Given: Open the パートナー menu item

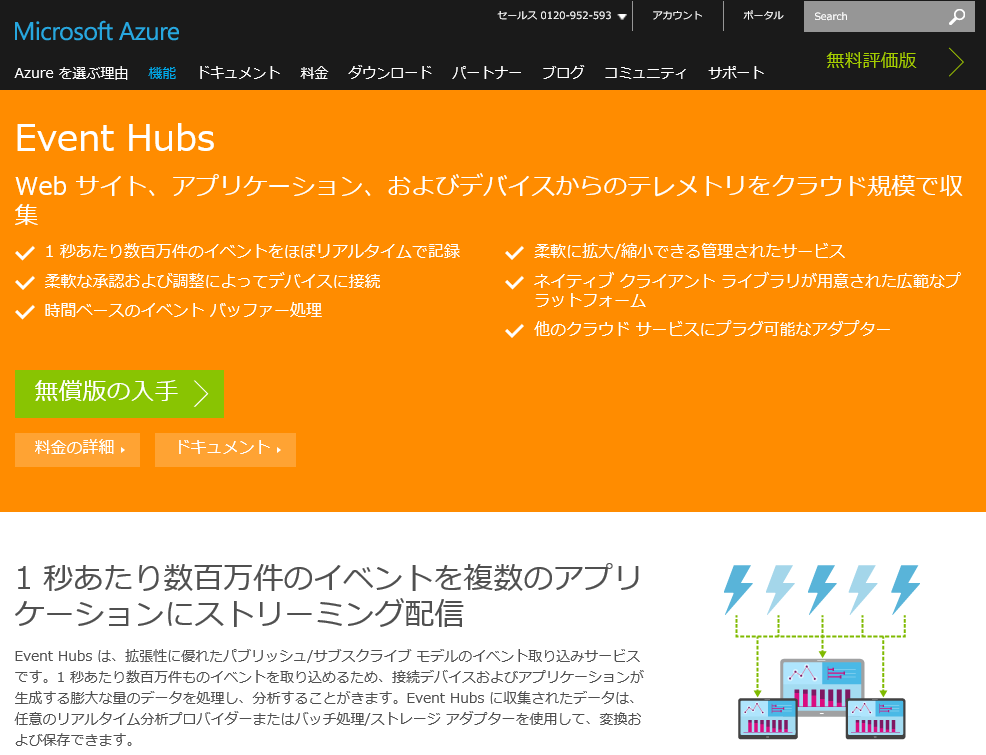Looking at the screenshot, I should click(x=487, y=73).
